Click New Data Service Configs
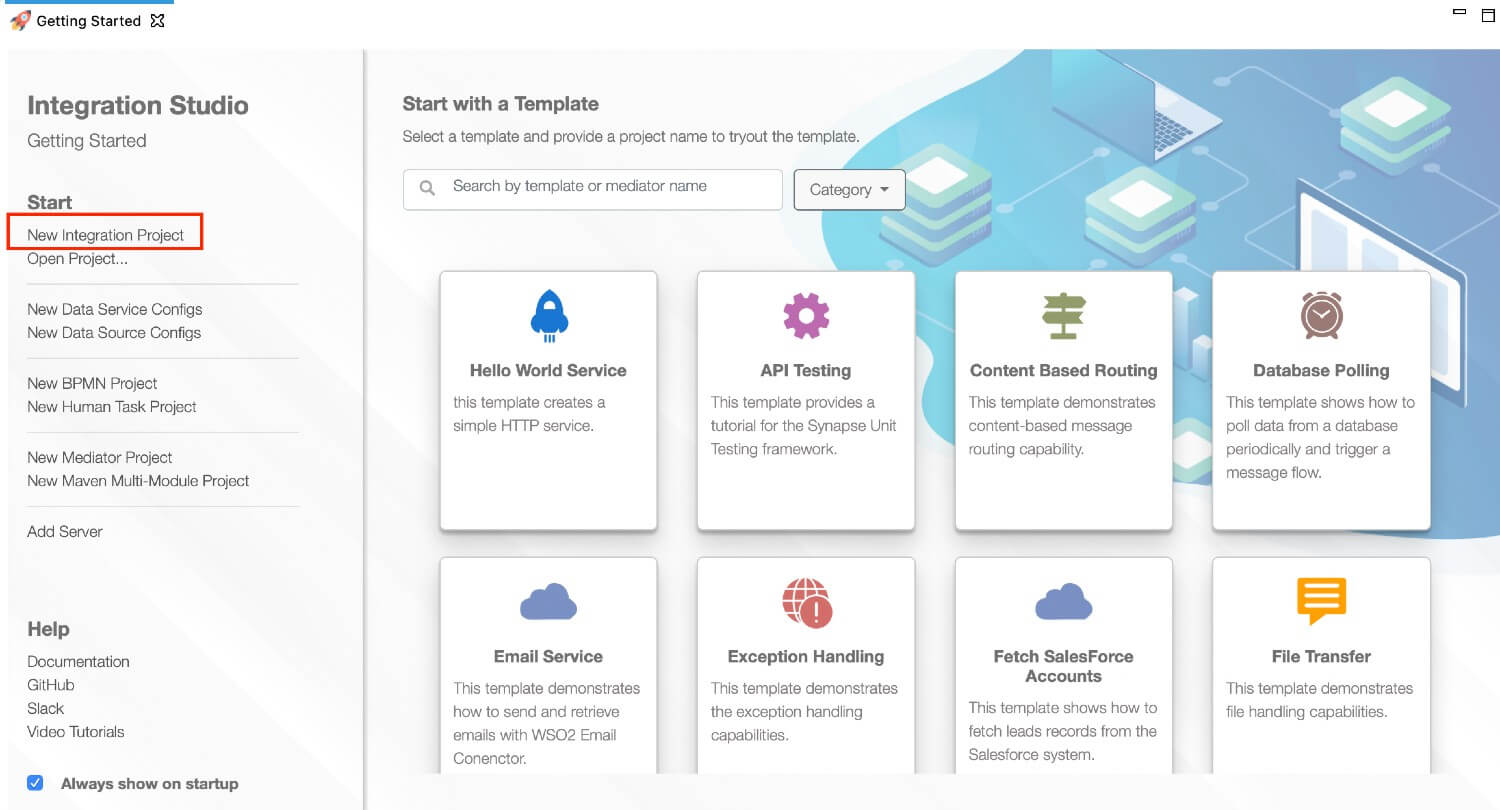The height and width of the screenshot is (810, 1500). click(x=114, y=309)
